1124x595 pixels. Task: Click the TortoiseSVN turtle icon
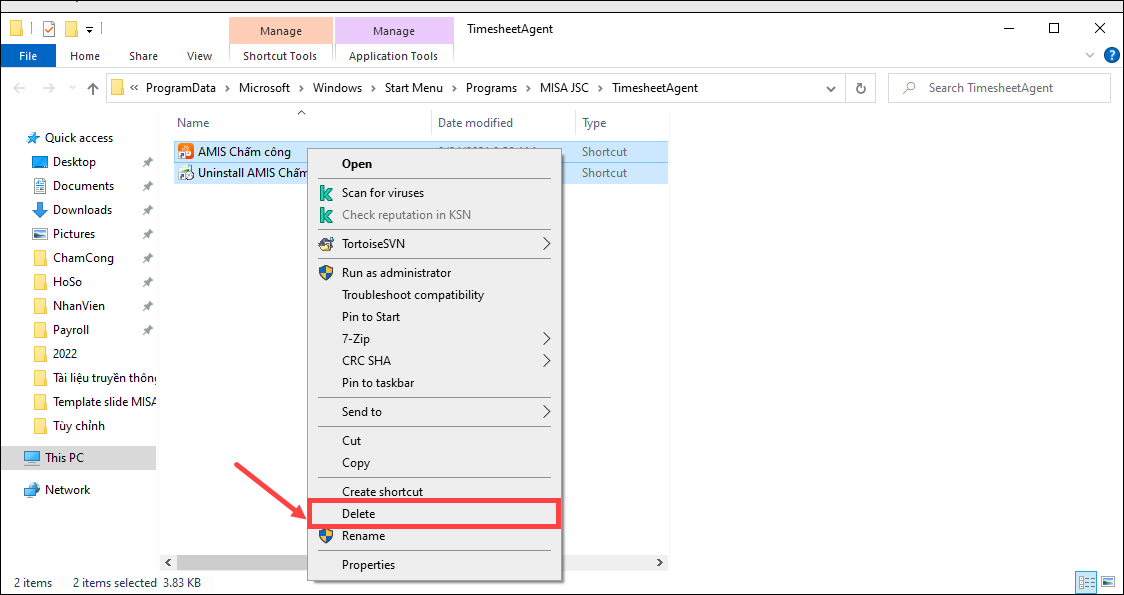[325, 244]
